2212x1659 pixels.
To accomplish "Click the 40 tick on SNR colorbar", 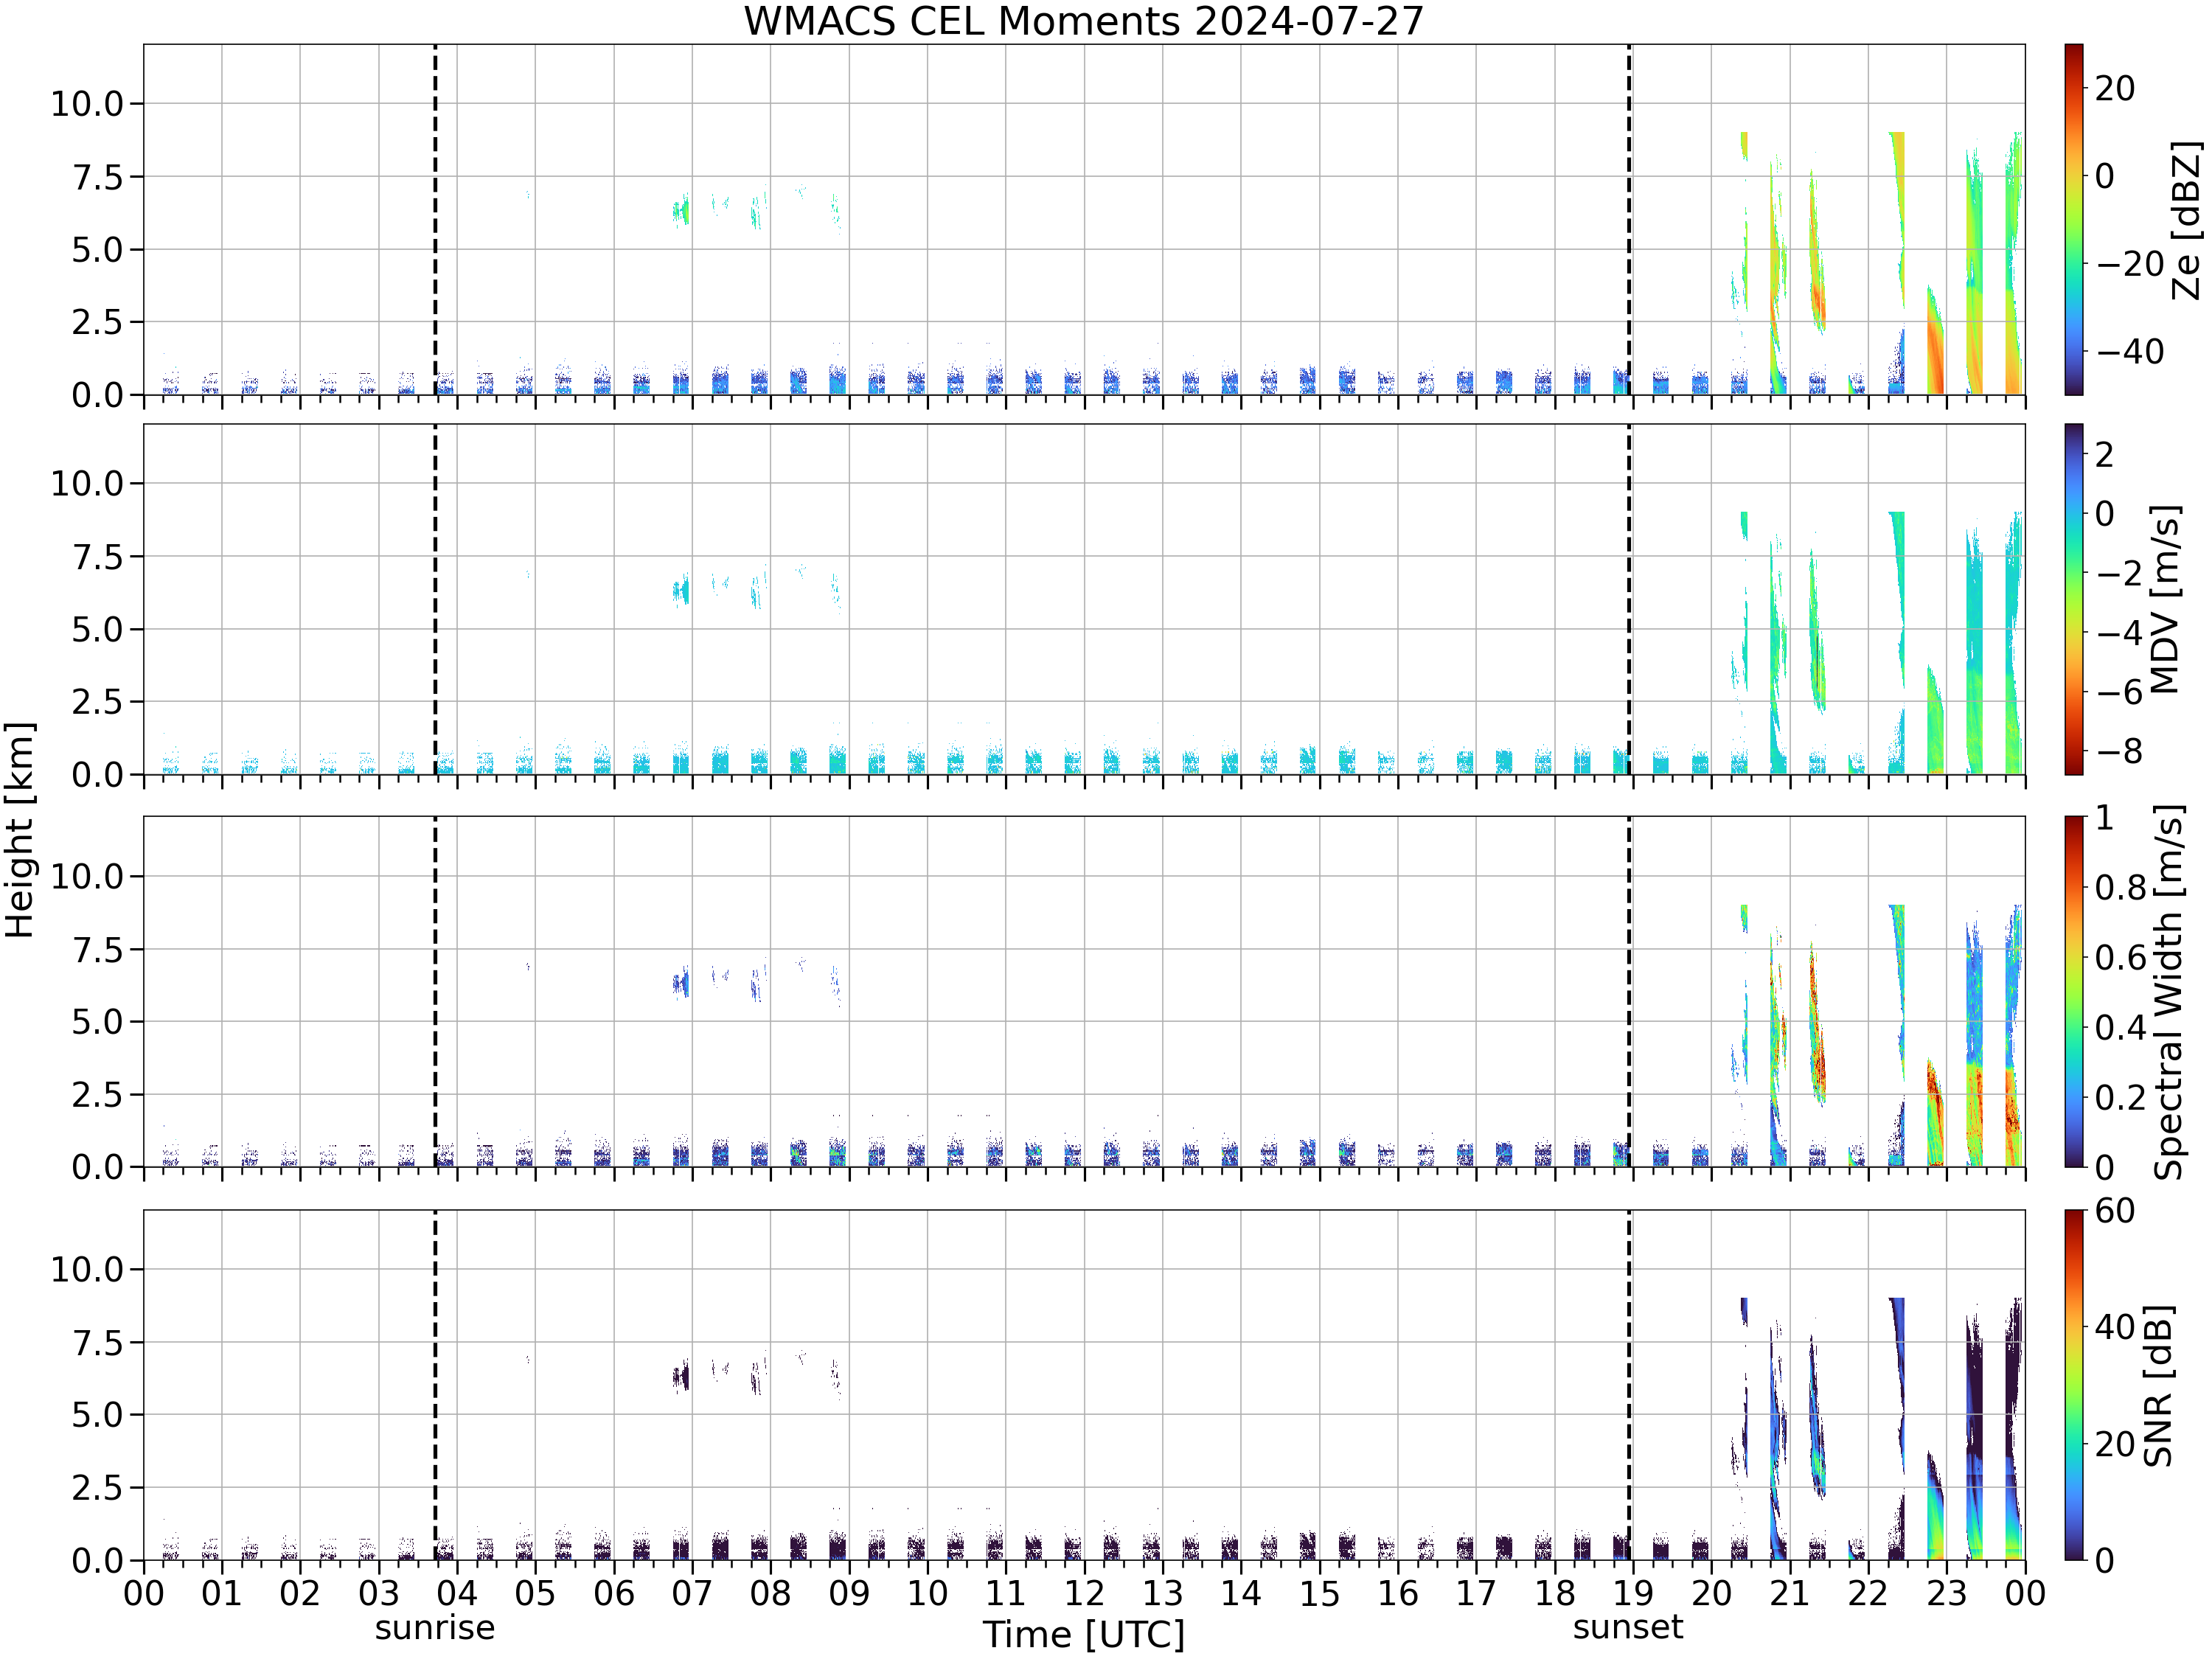I will tap(2115, 1327).
